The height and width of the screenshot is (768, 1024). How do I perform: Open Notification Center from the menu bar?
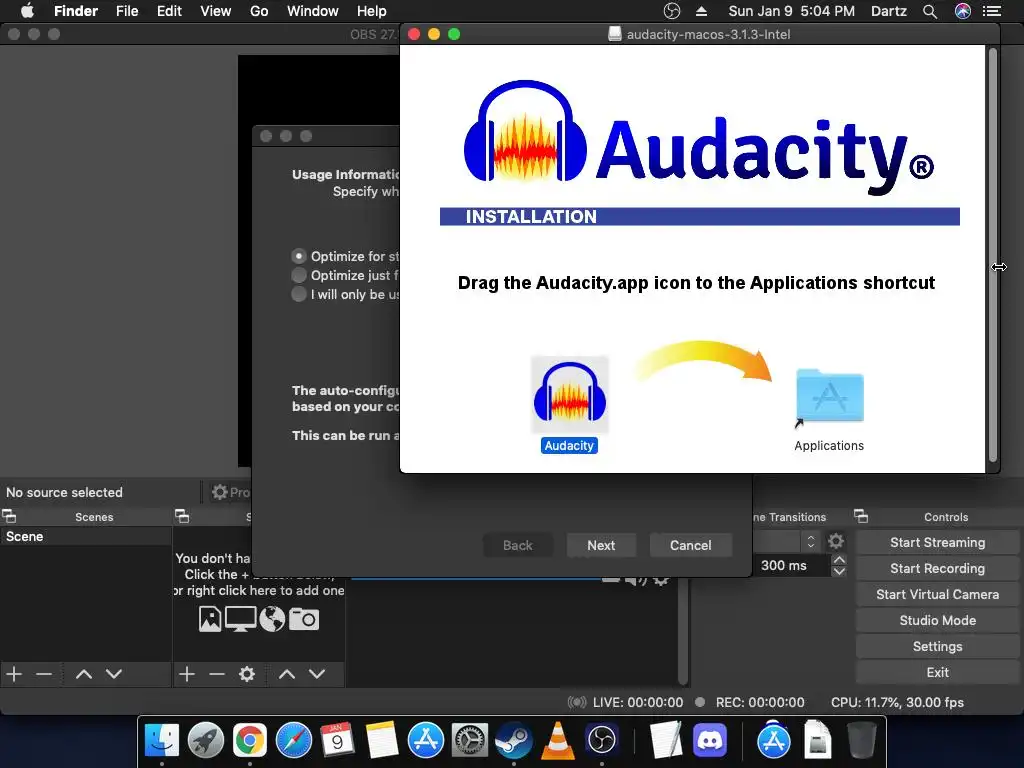pos(992,11)
